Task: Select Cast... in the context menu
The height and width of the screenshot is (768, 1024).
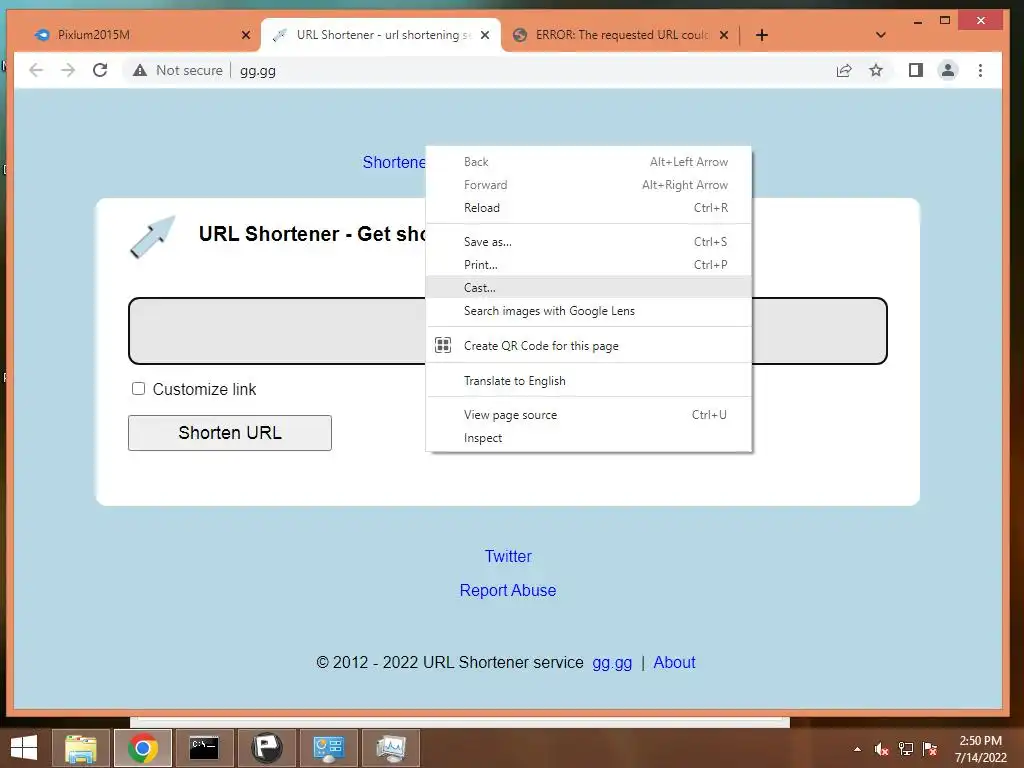Action: pos(588,287)
